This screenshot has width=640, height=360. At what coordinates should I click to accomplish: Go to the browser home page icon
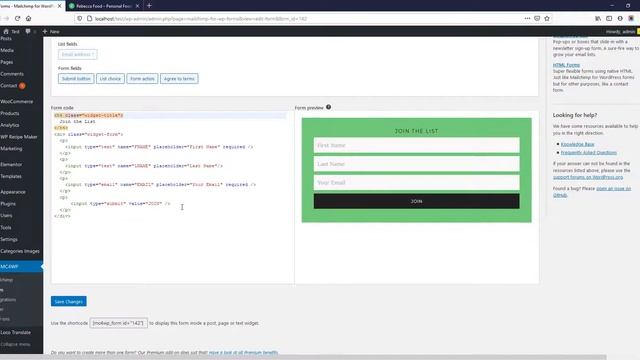point(28,18)
